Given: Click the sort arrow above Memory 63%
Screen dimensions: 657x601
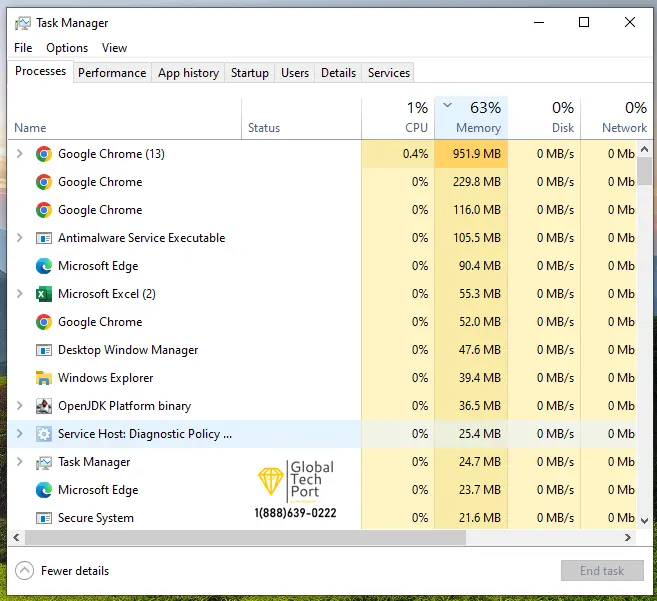Looking at the screenshot, I should (x=447, y=105).
